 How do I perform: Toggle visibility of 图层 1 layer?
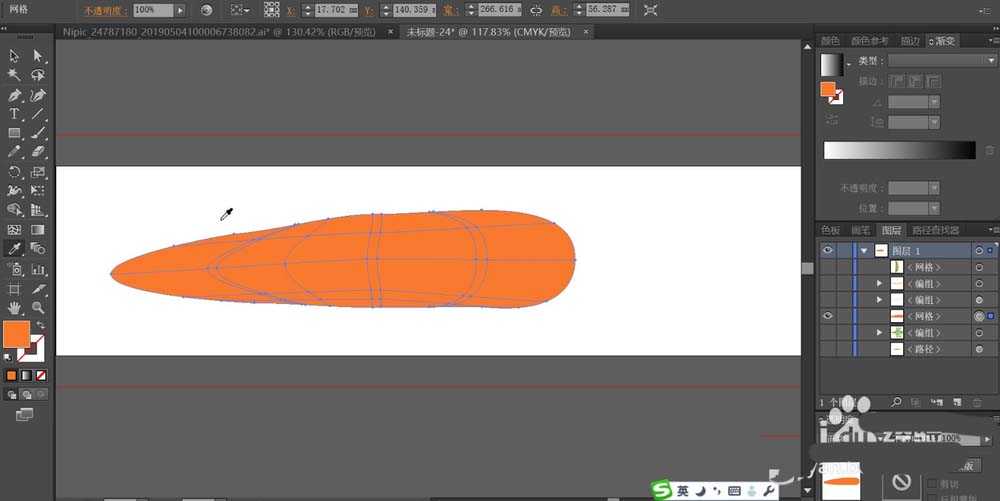[x=828, y=251]
